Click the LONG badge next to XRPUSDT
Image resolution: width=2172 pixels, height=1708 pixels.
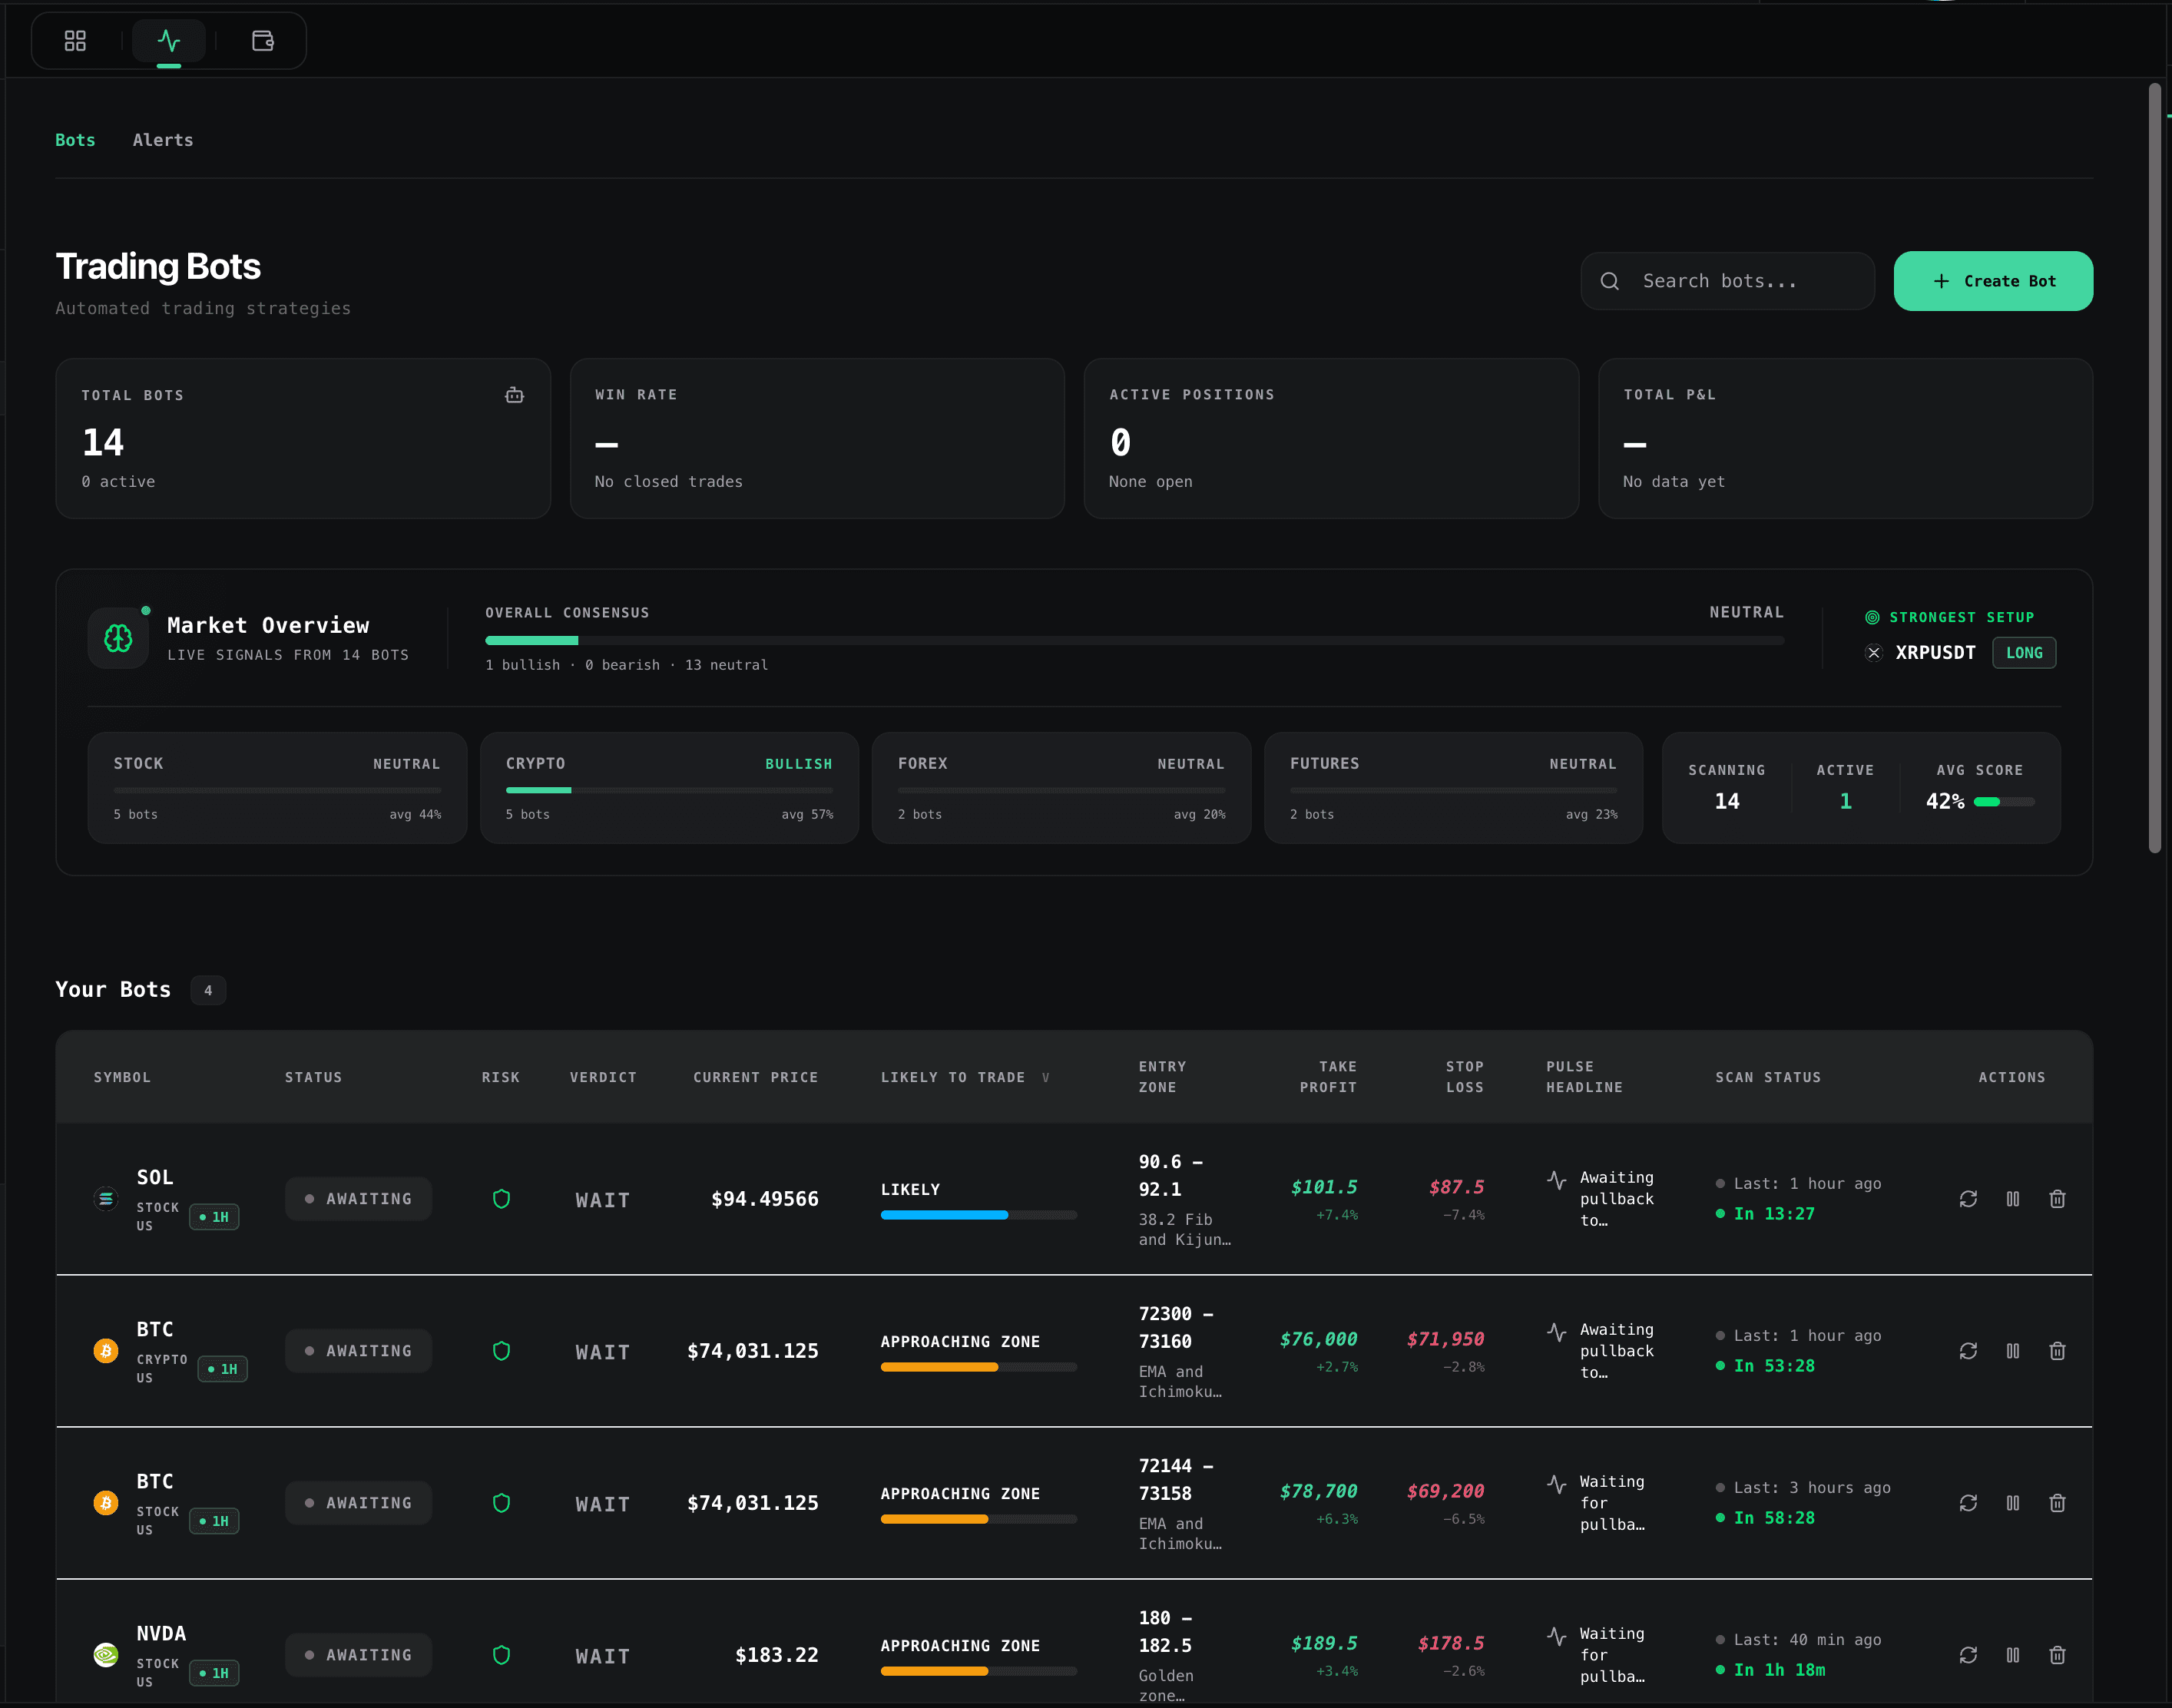[2024, 653]
